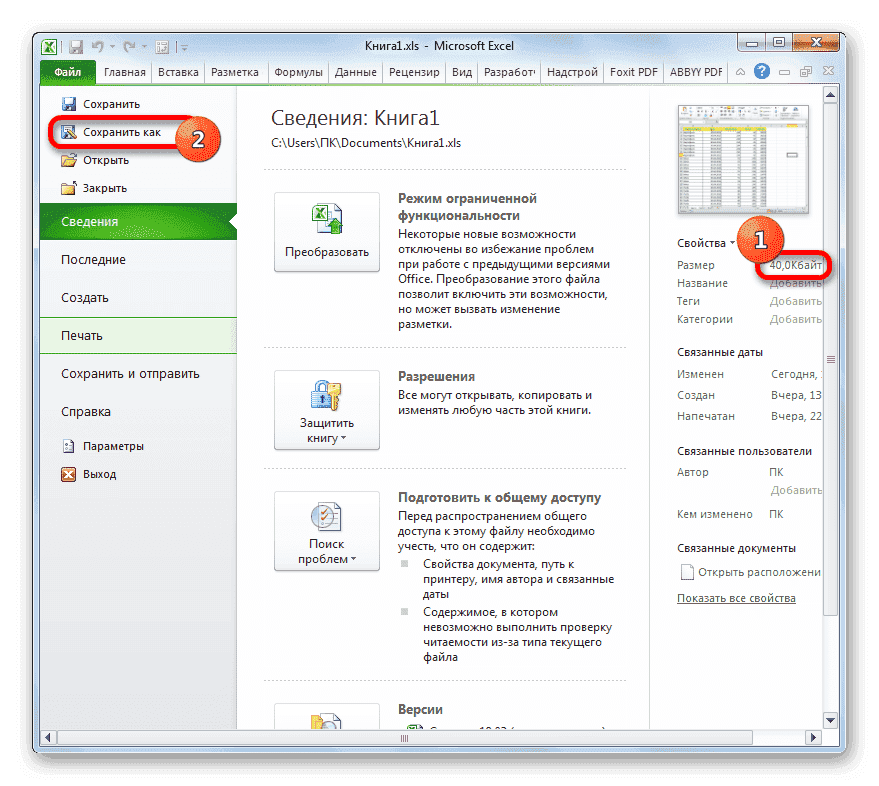Click the Показать все свойства link
879x786 pixels.
(x=735, y=597)
